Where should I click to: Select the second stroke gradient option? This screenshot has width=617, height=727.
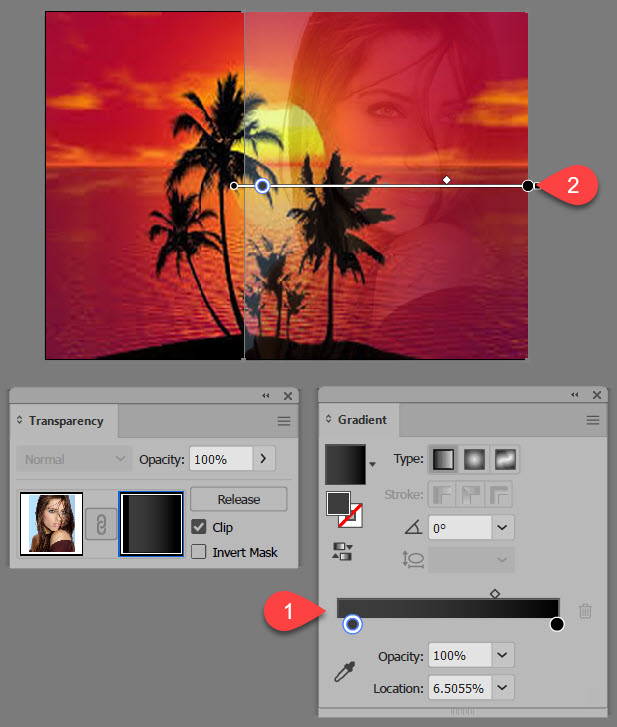471,494
